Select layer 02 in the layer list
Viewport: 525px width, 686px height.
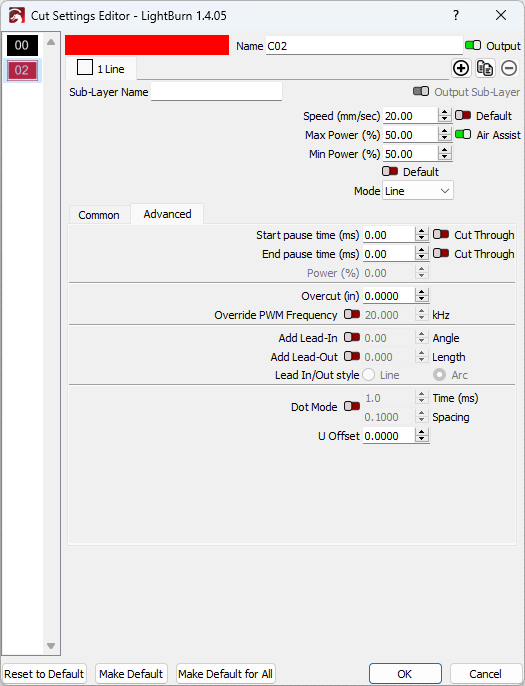(x=22, y=70)
